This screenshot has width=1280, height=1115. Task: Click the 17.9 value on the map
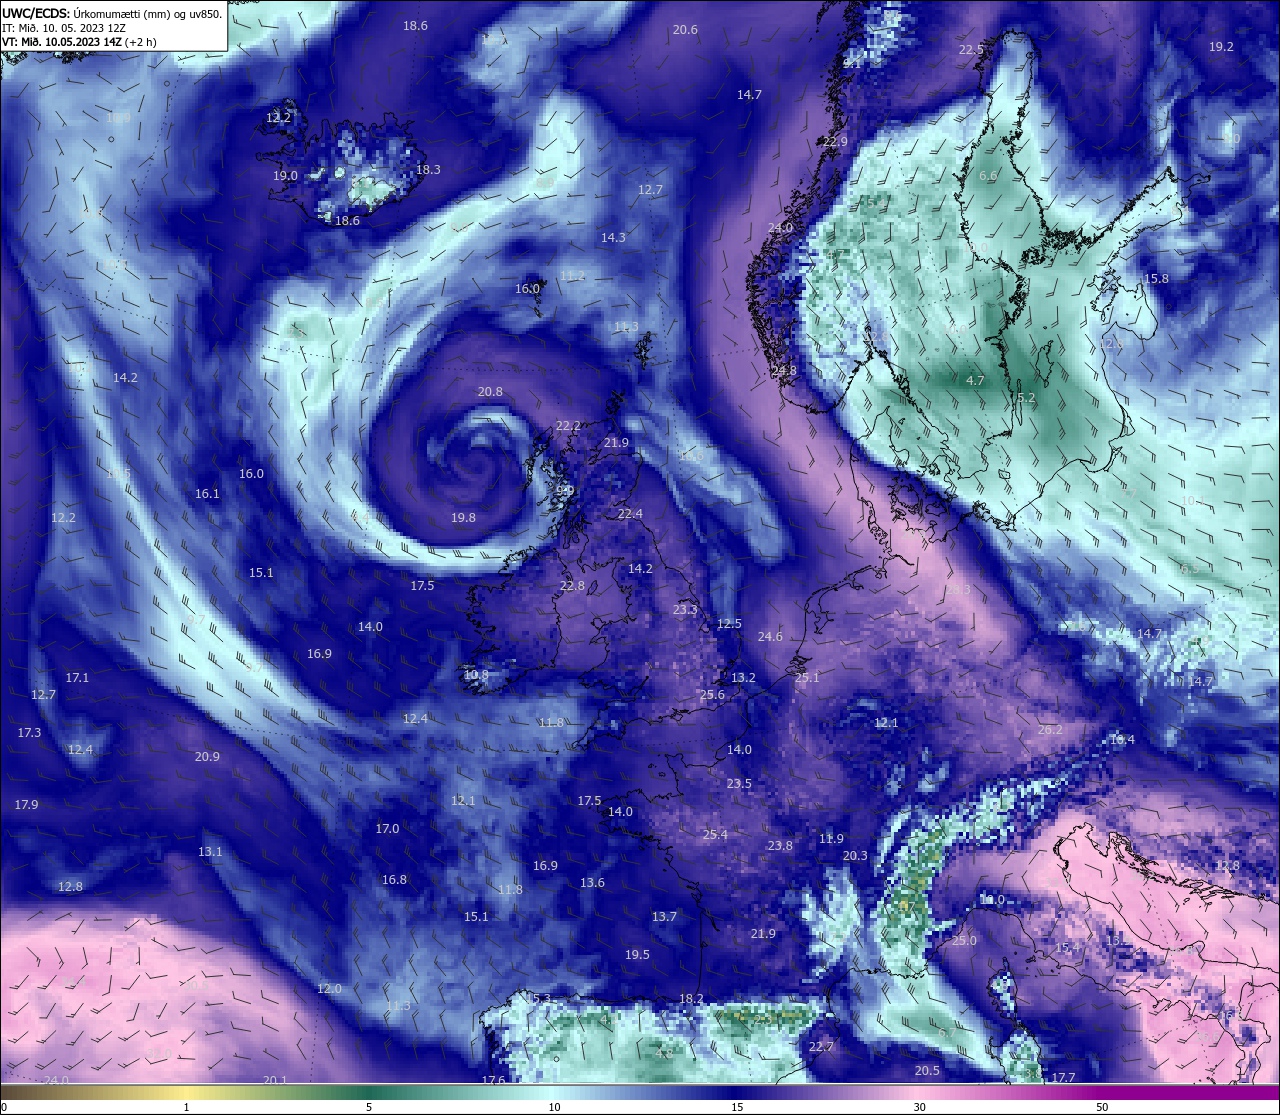(26, 805)
